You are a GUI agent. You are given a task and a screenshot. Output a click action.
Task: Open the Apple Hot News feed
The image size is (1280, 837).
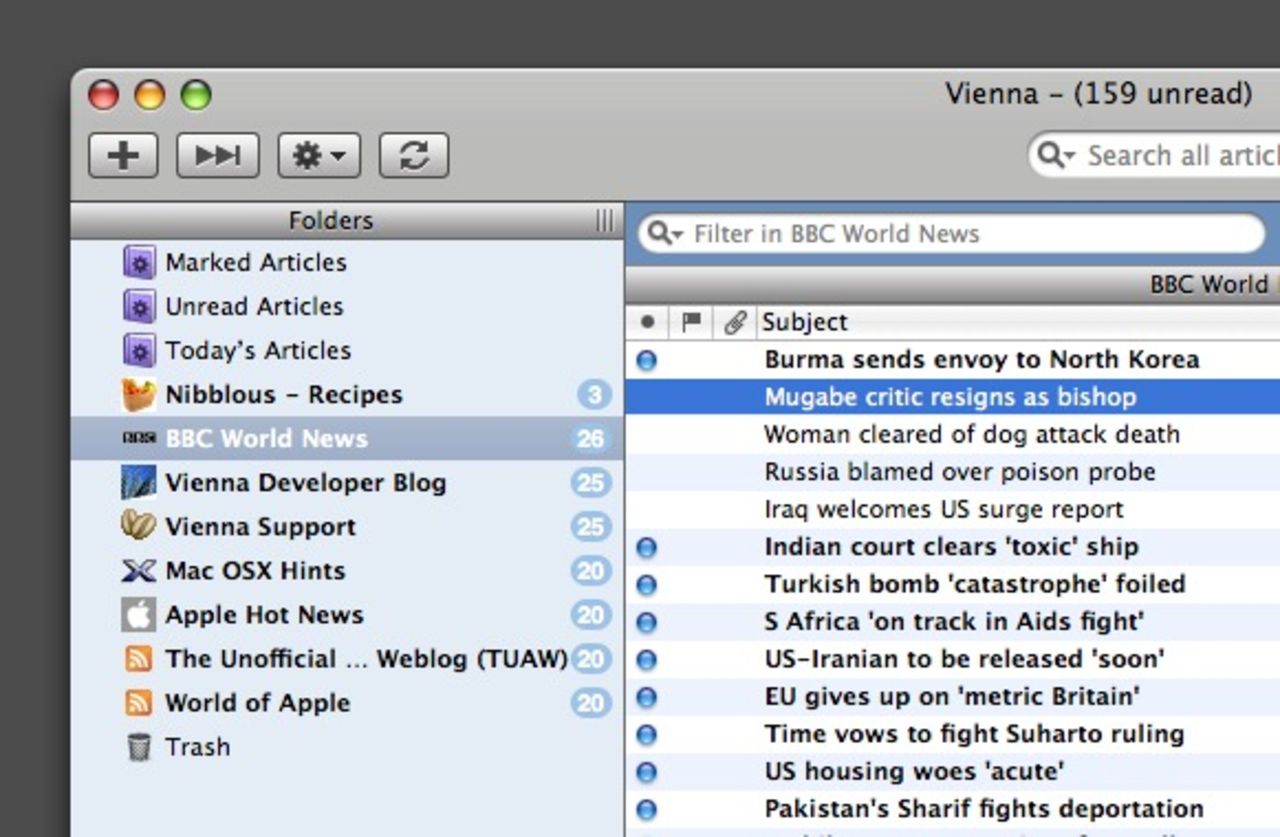[264, 614]
